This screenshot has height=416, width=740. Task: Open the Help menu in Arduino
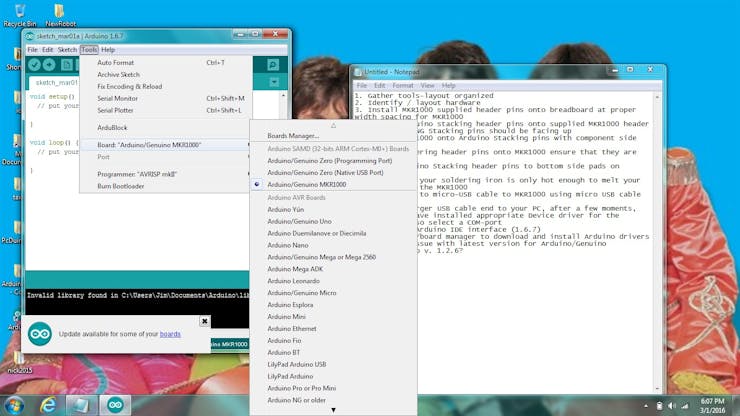coord(108,50)
